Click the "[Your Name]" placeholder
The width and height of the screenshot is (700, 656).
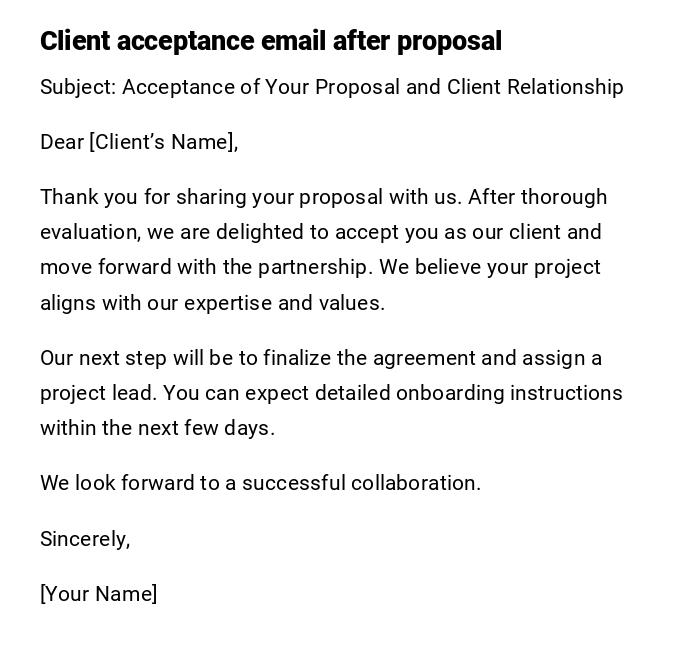pos(98,594)
